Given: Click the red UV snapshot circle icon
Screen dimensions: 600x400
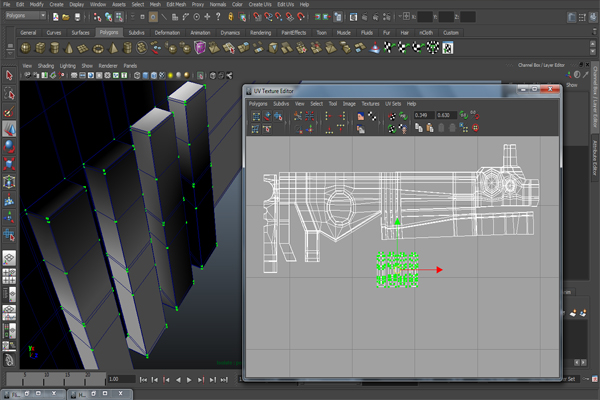Looking at the screenshot, I should coord(476,128).
